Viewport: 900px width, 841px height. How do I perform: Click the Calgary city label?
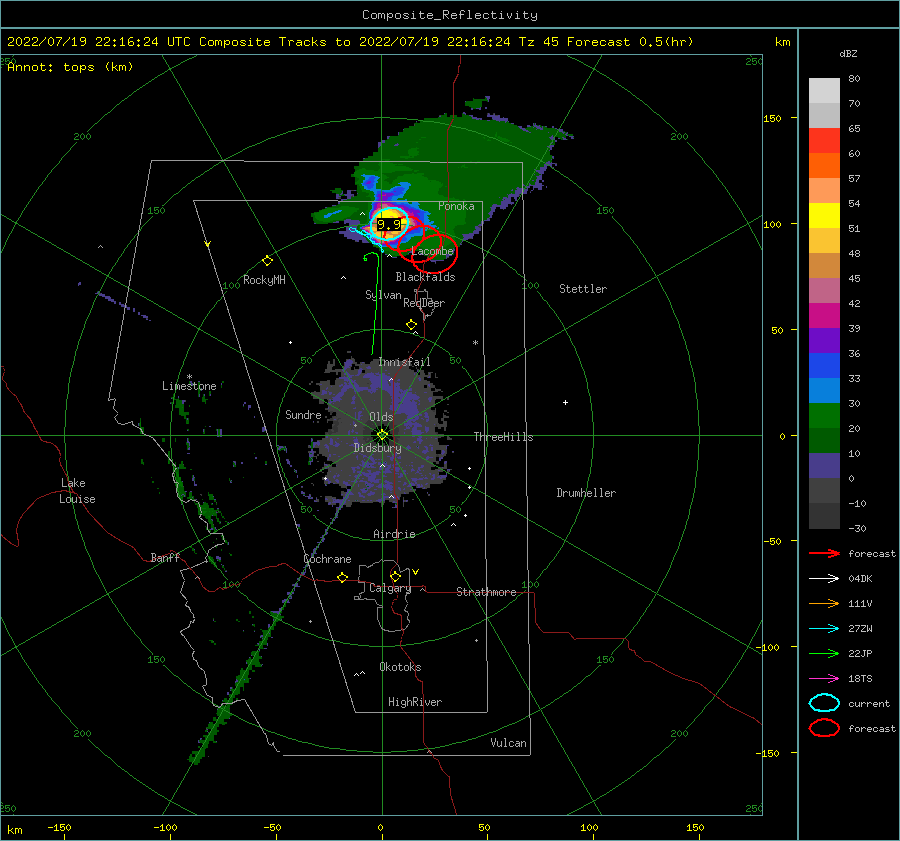point(390,588)
